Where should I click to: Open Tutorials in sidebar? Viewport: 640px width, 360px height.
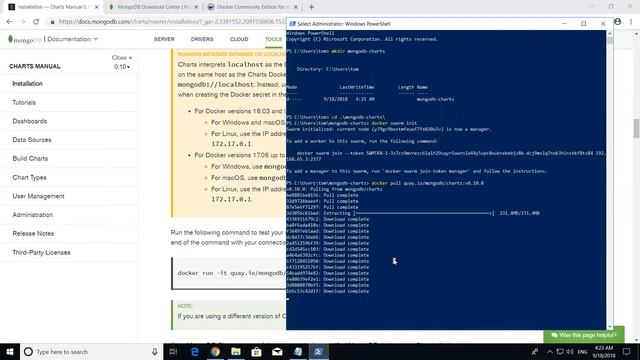[x=24, y=102]
